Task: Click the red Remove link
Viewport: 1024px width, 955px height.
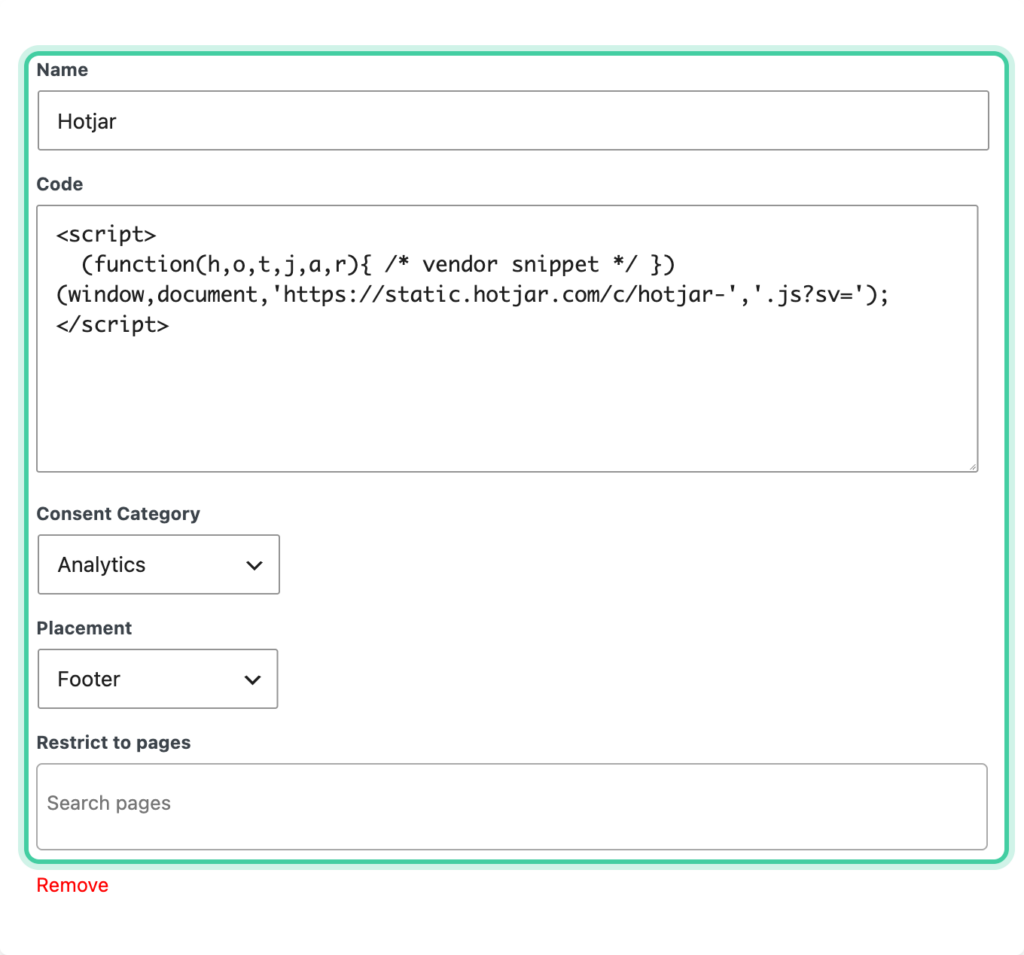Action: tap(72, 885)
